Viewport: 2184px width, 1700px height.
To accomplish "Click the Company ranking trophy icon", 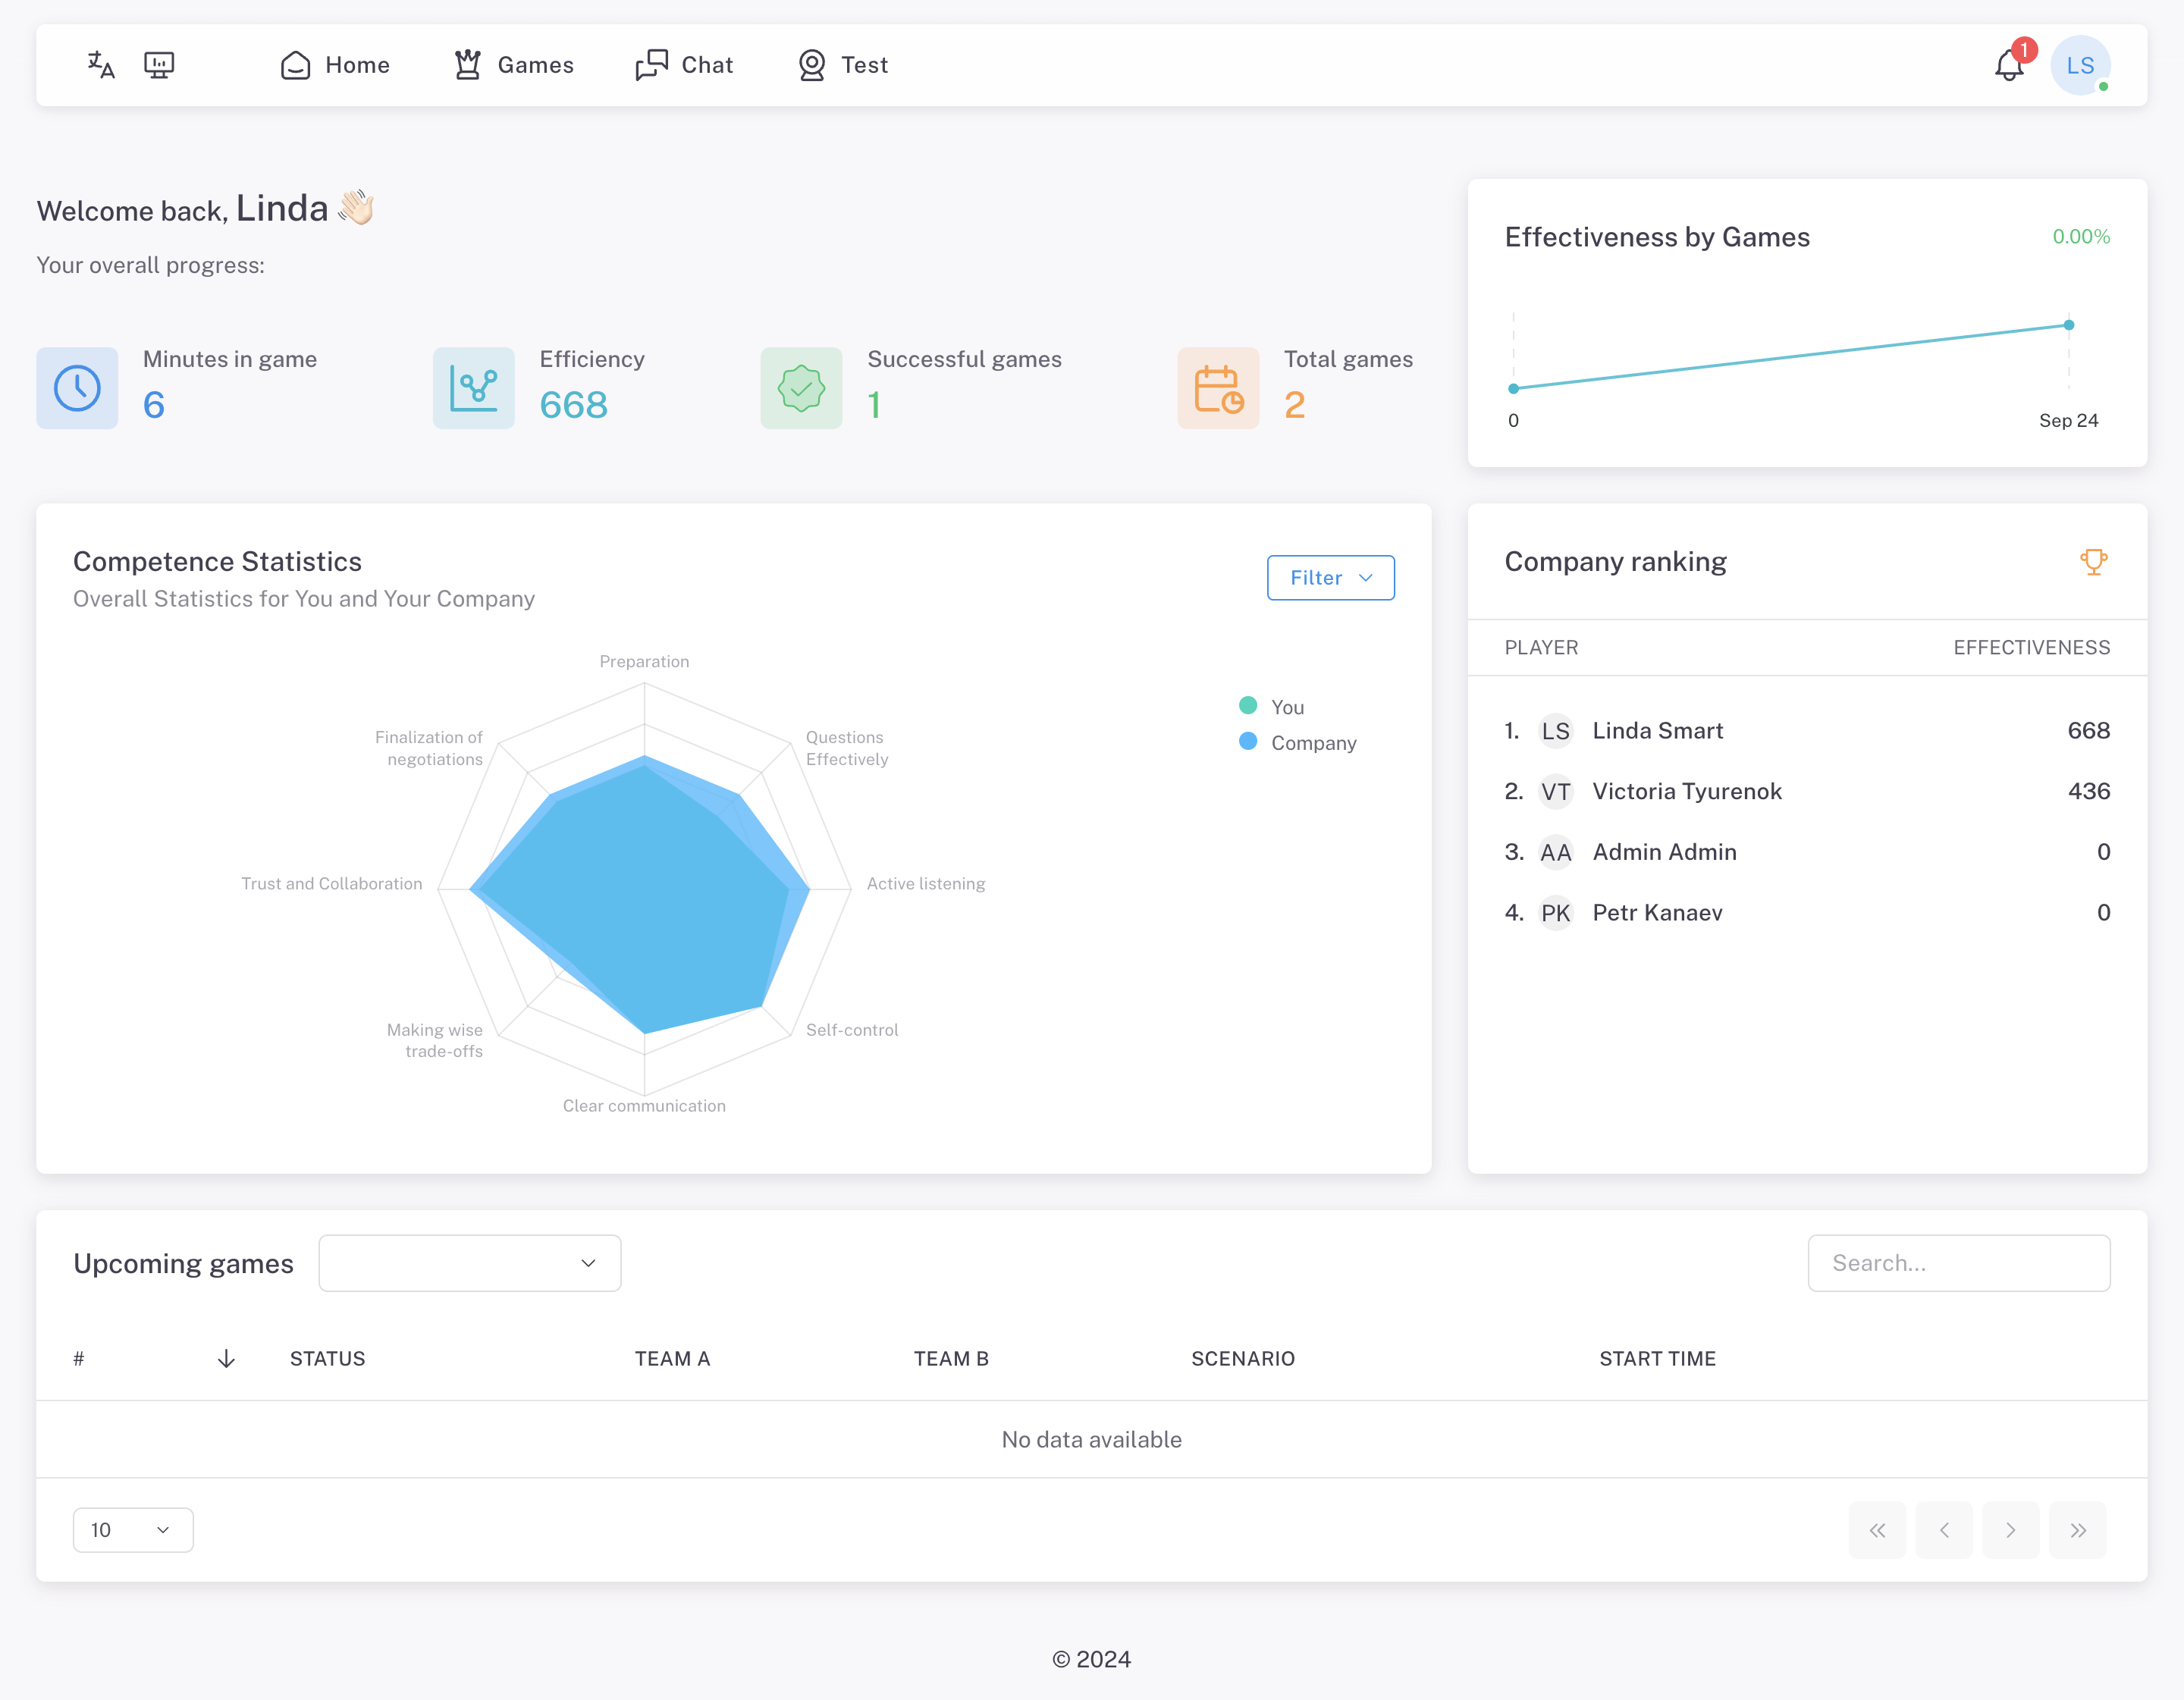I will (x=2093, y=562).
